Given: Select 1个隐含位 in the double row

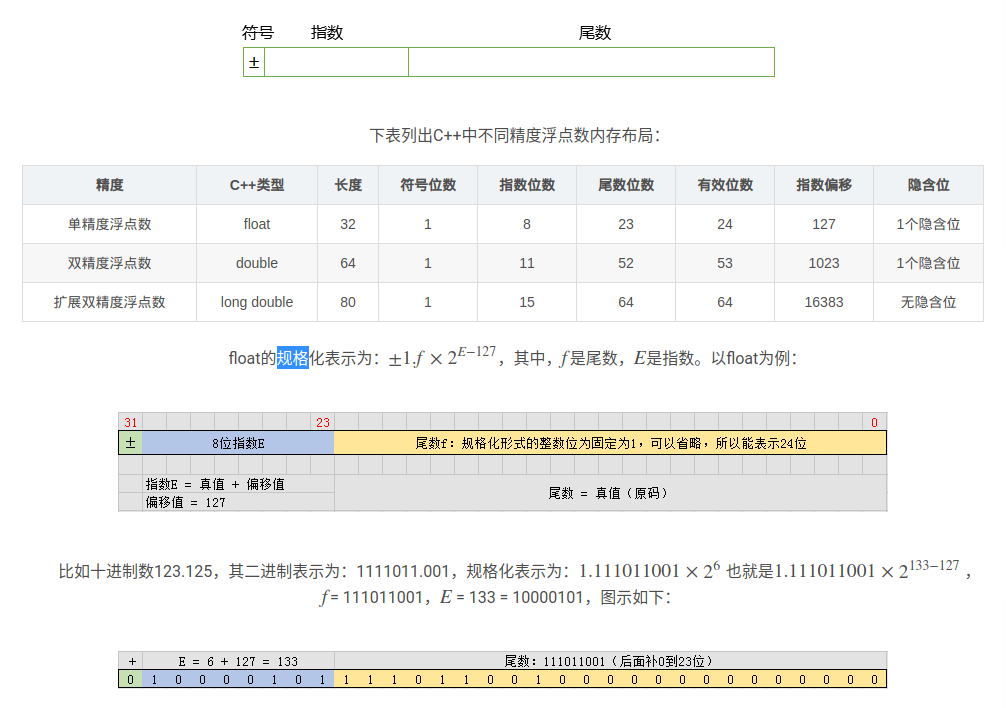Looking at the screenshot, I should [x=928, y=264].
